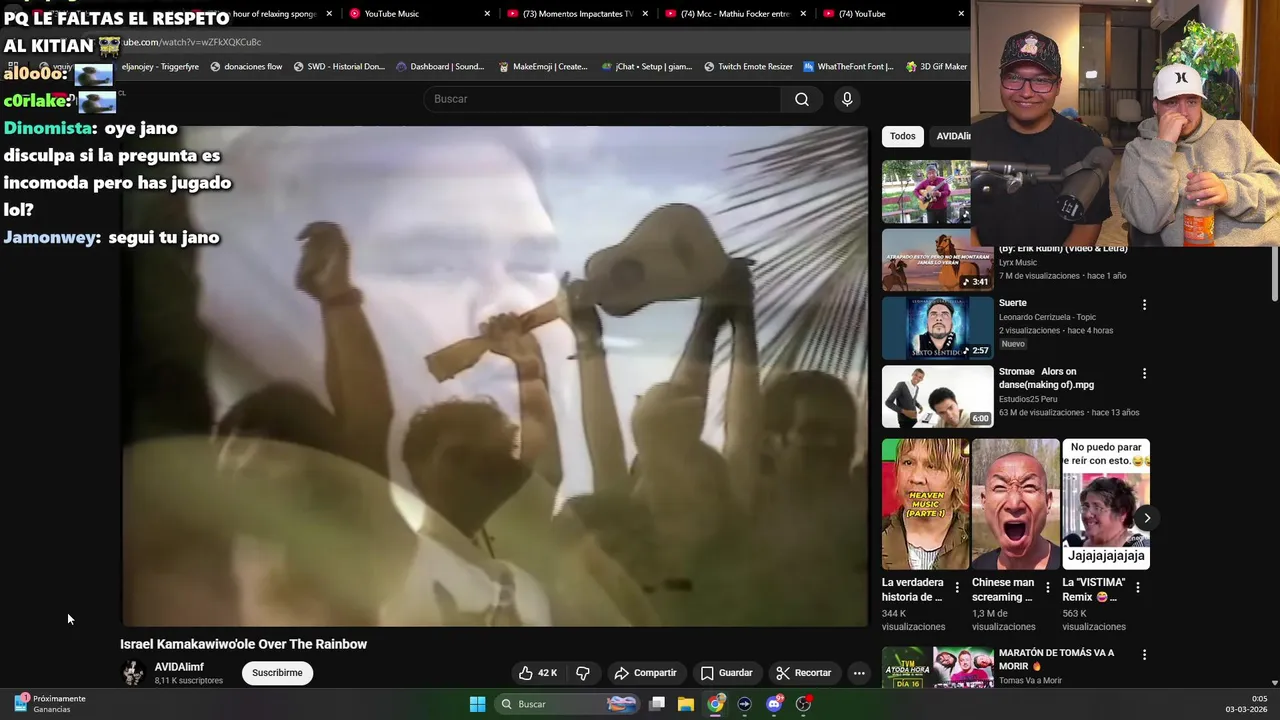Open the Lyrx Music channel name
The height and width of the screenshot is (720, 1280).
pos(1018,262)
